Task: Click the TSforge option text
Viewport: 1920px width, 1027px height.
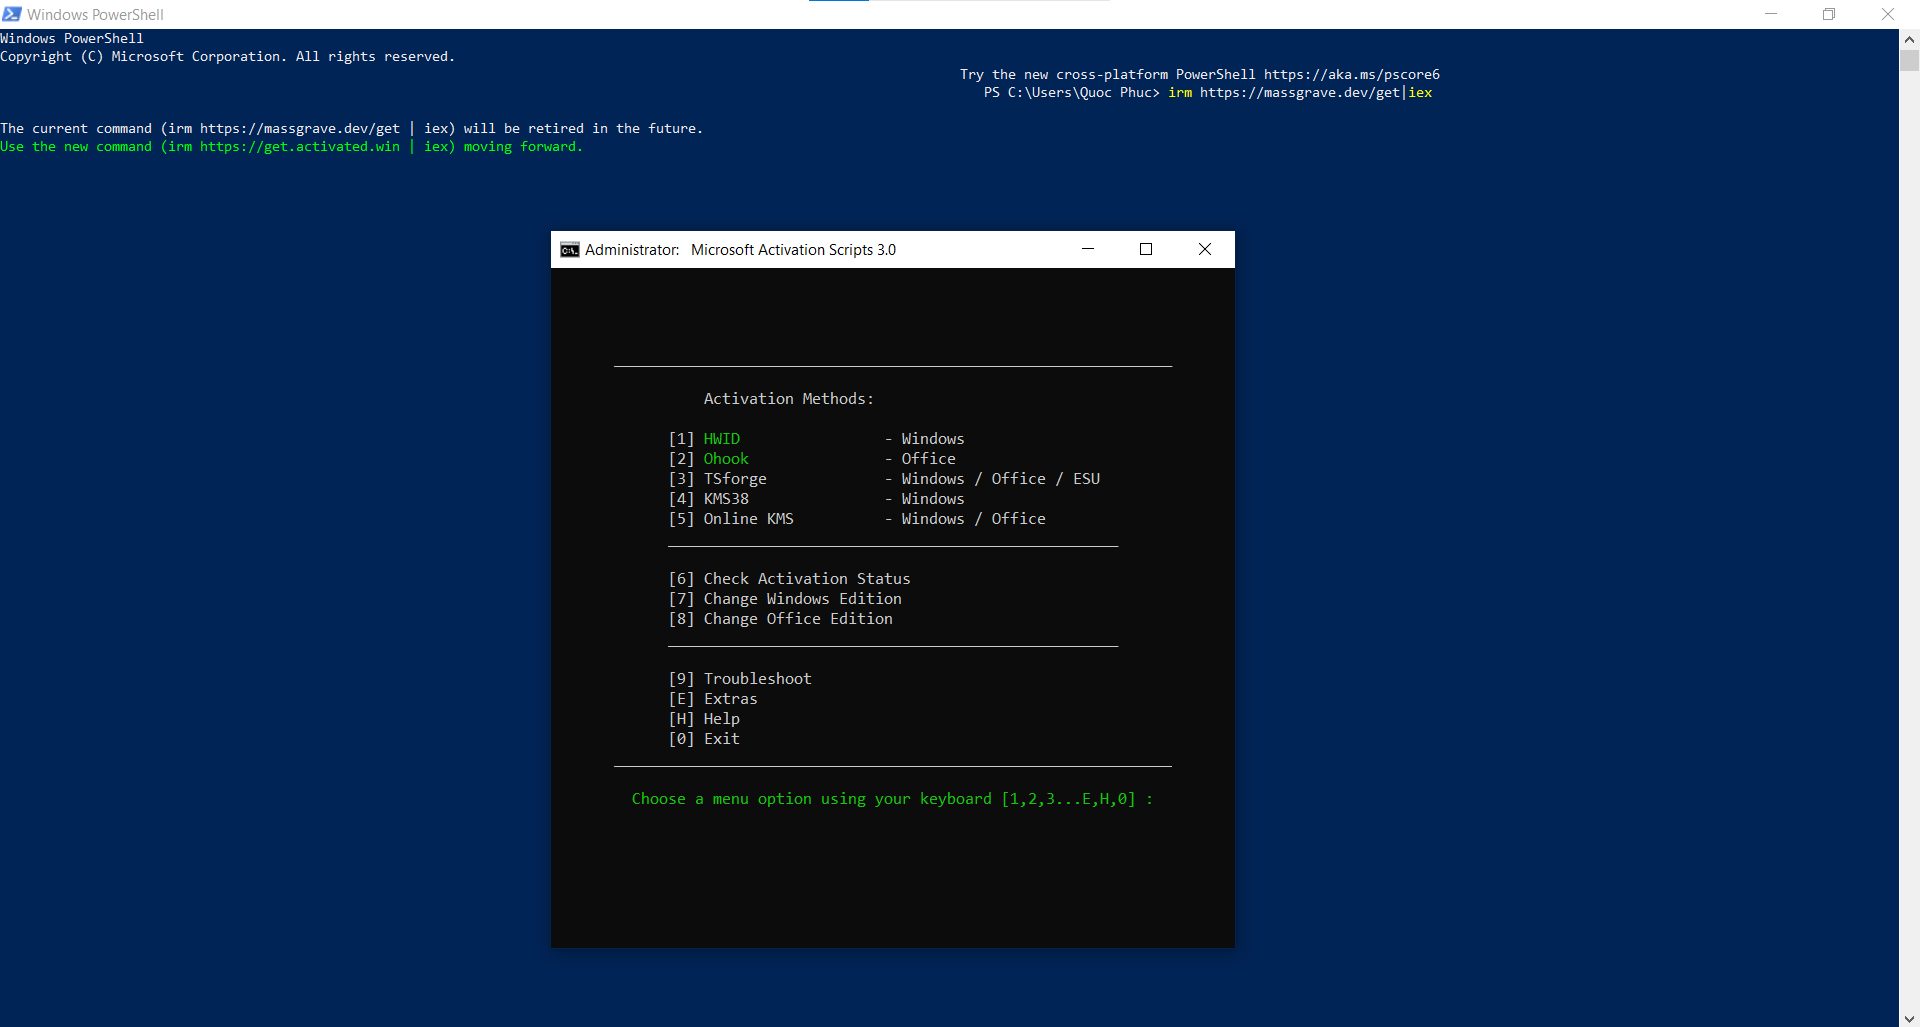Action: 735,479
